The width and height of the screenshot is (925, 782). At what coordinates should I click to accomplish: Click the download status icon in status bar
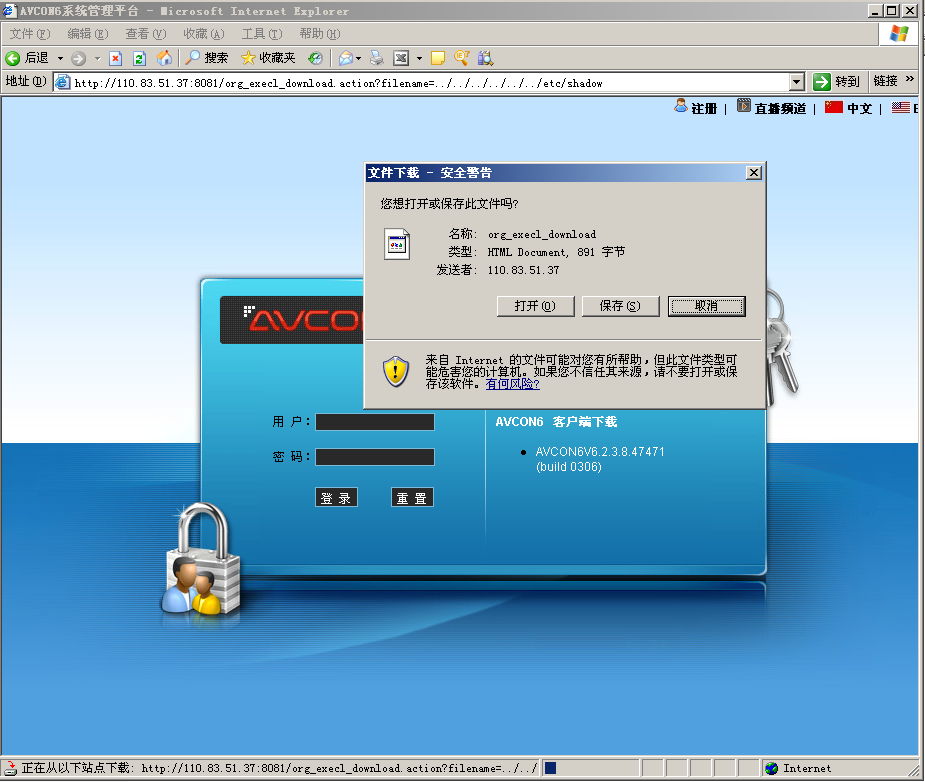pos(11,768)
